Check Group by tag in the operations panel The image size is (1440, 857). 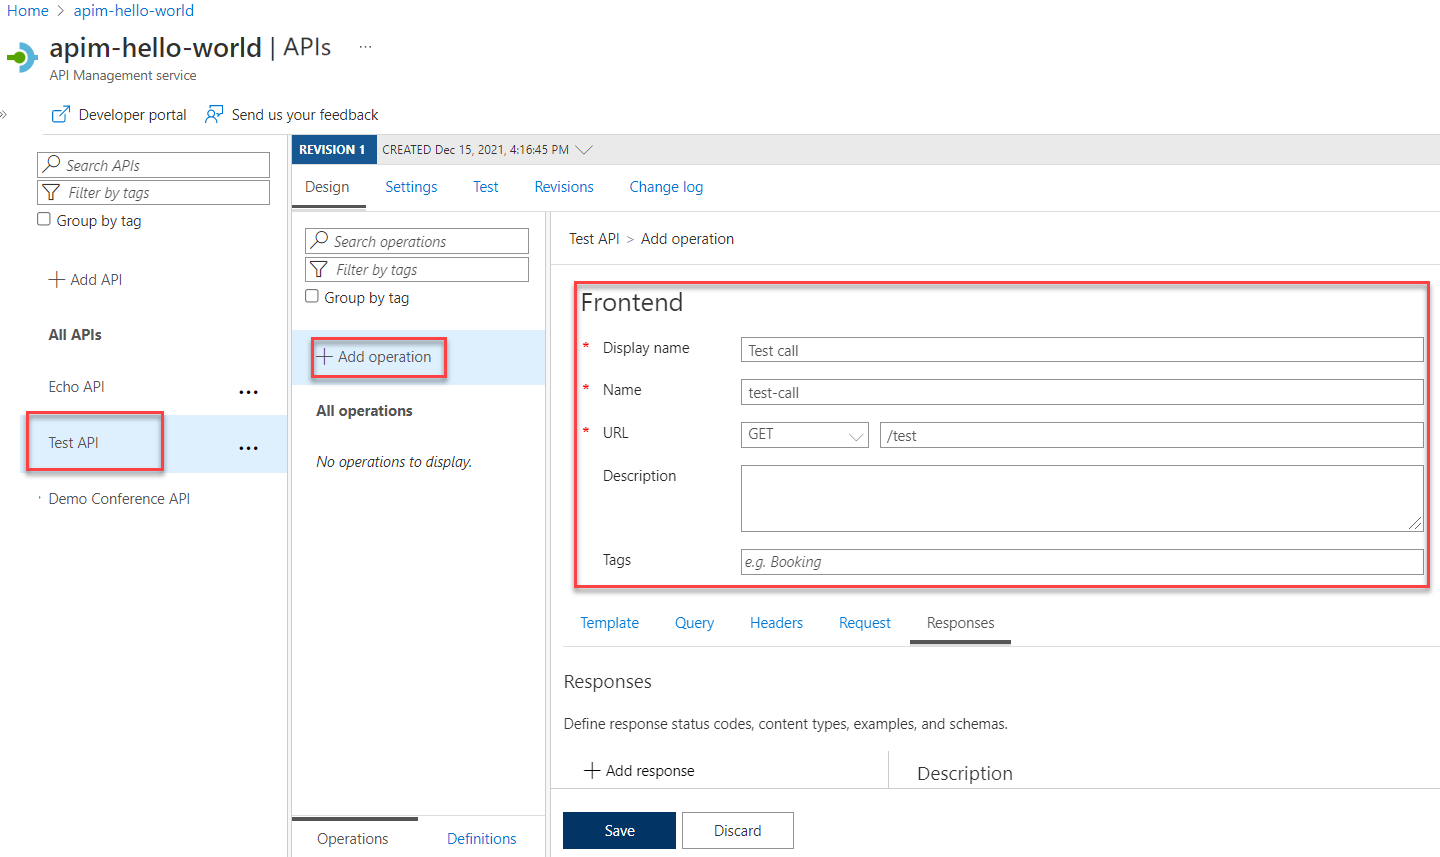(x=311, y=297)
